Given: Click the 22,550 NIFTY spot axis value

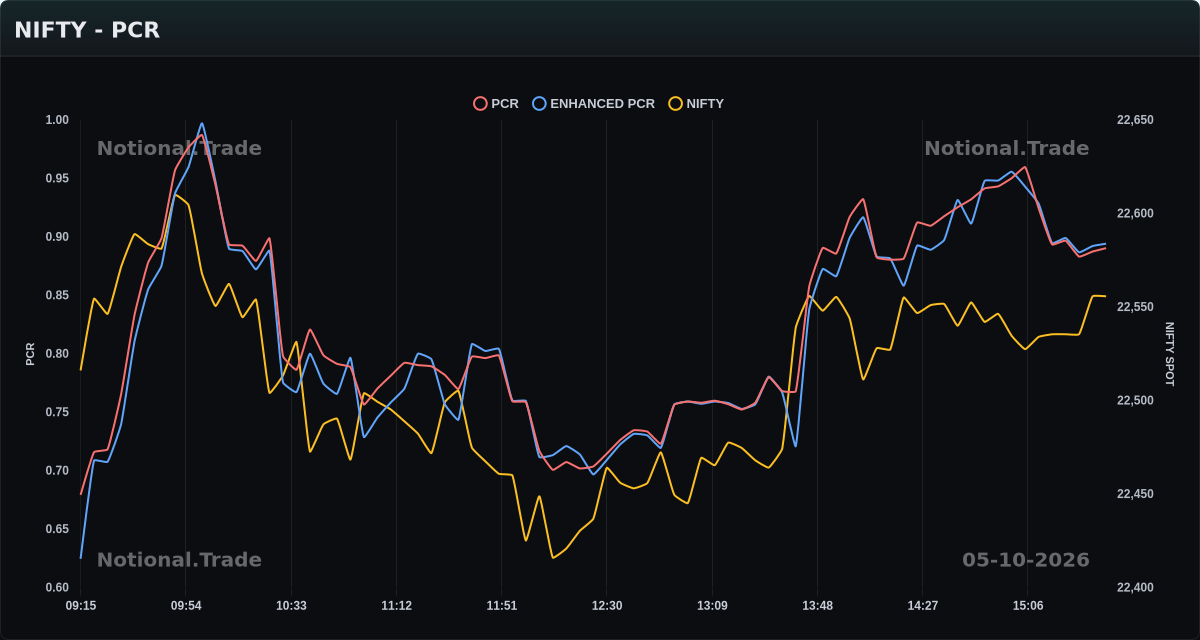Looking at the screenshot, I should click(1135, 307).
